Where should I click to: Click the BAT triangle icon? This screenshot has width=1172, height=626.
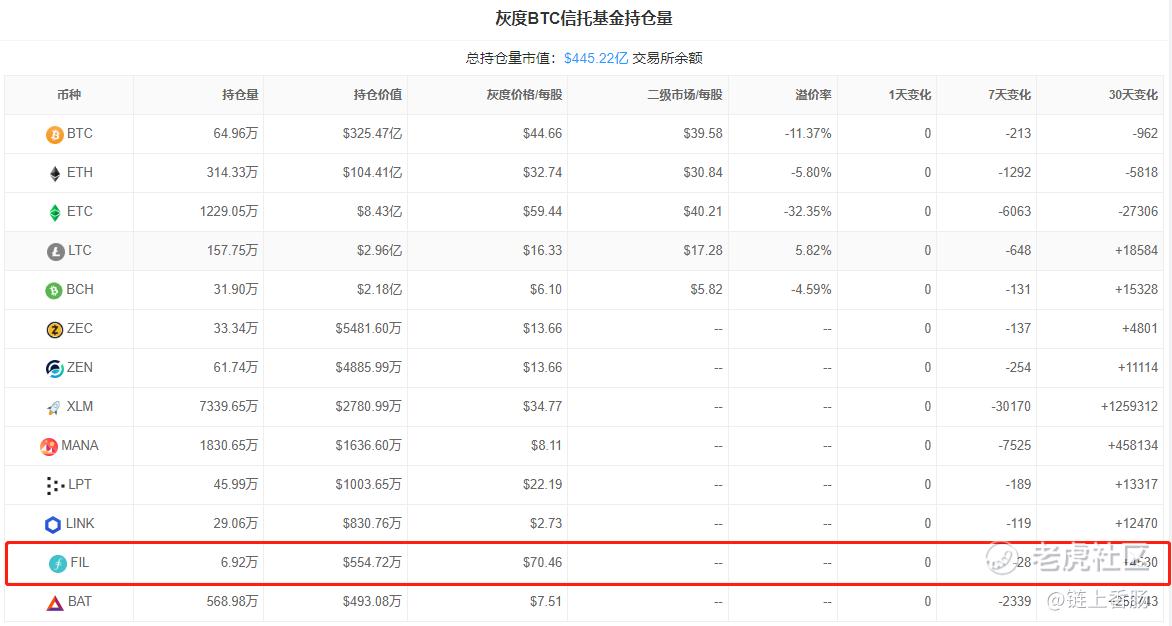[55, 603]
